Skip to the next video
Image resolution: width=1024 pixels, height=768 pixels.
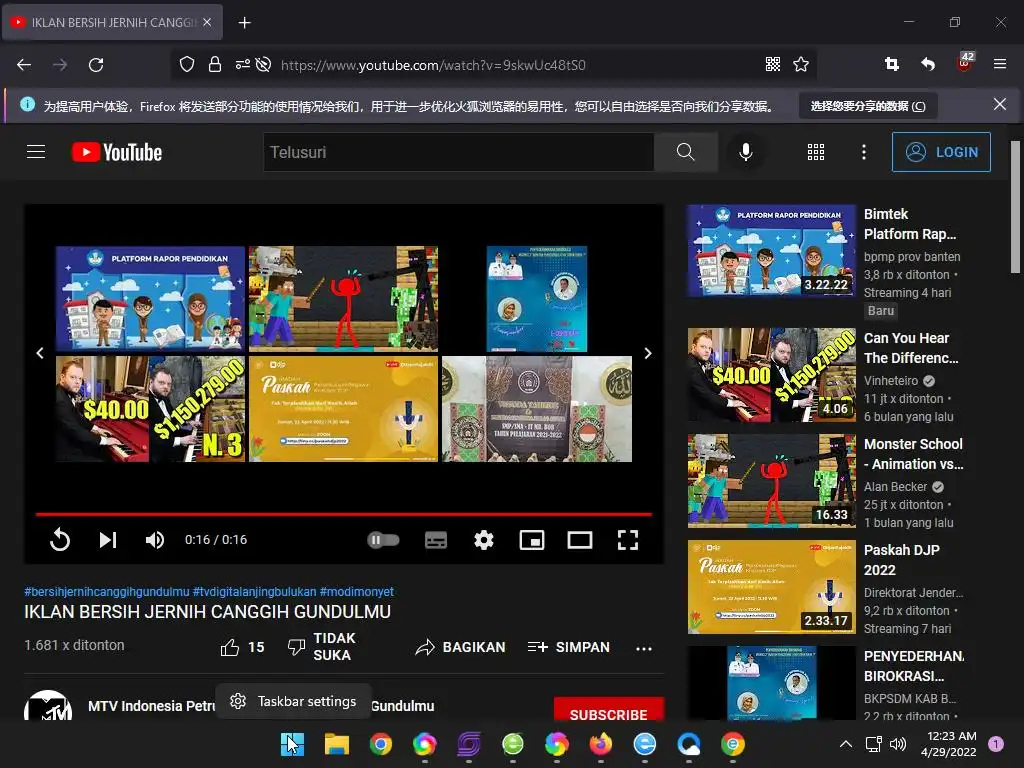(108, 540)
